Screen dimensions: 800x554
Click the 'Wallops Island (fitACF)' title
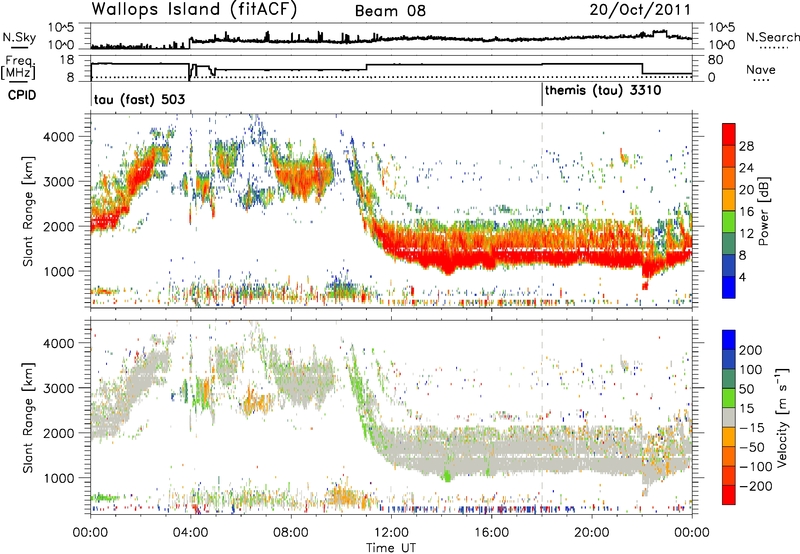tap(194, 9)
